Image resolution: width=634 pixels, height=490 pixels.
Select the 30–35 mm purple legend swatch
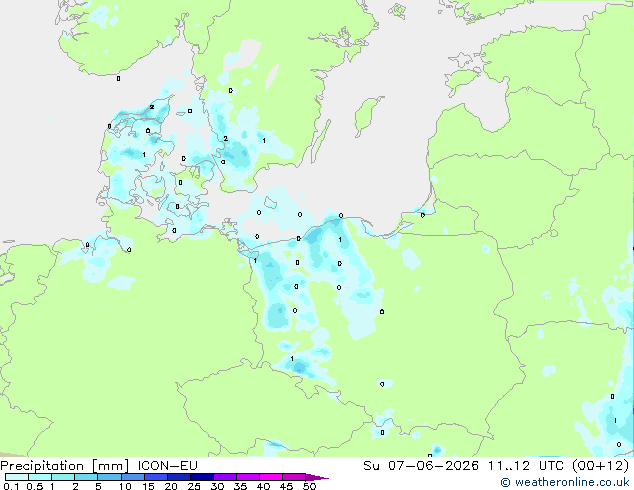[x=224, y=477]
